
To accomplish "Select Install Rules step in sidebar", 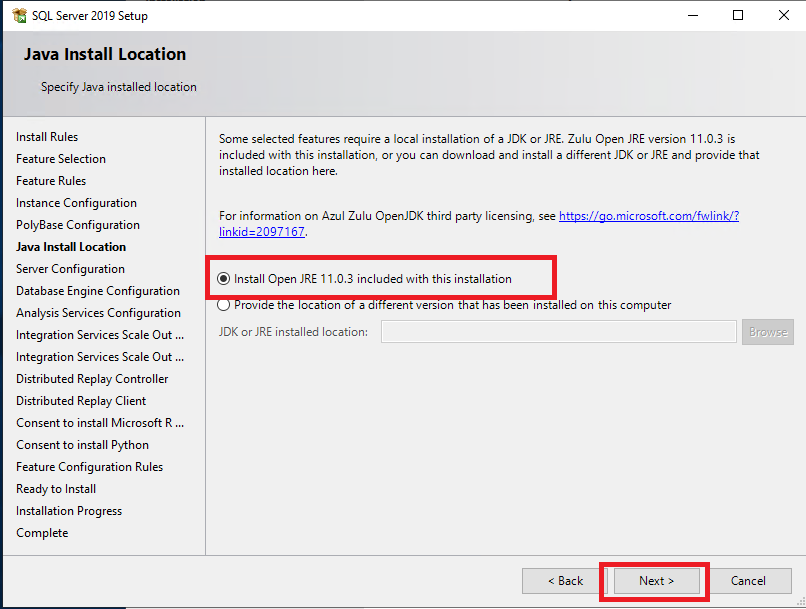I will (47, 137).
